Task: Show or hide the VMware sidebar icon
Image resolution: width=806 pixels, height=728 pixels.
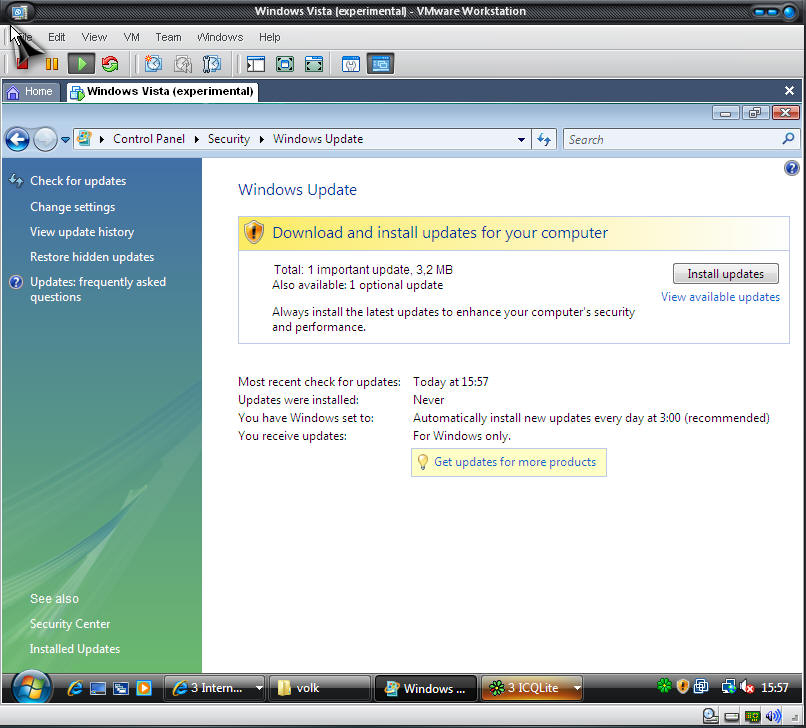Action: coord(255,64)
